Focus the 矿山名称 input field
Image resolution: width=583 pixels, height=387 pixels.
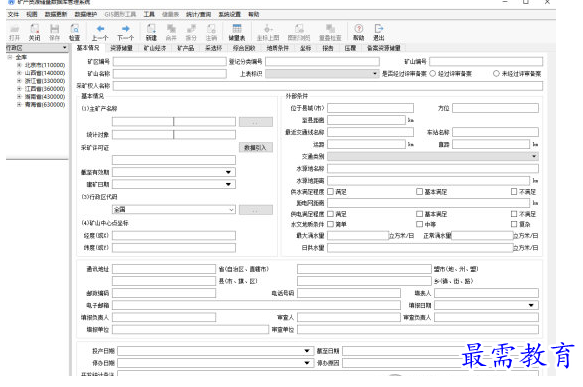169,74
